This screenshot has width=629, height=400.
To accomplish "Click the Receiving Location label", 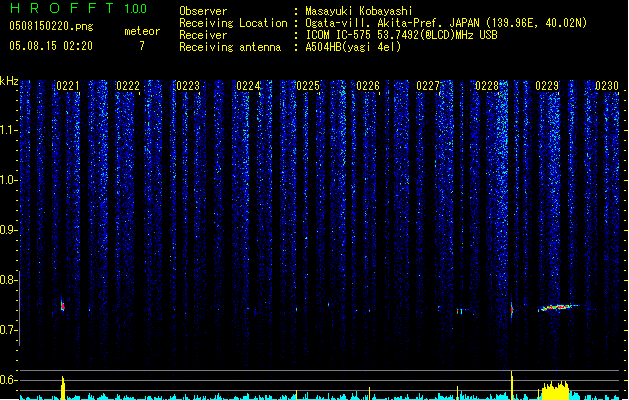I will pos(233,23).
